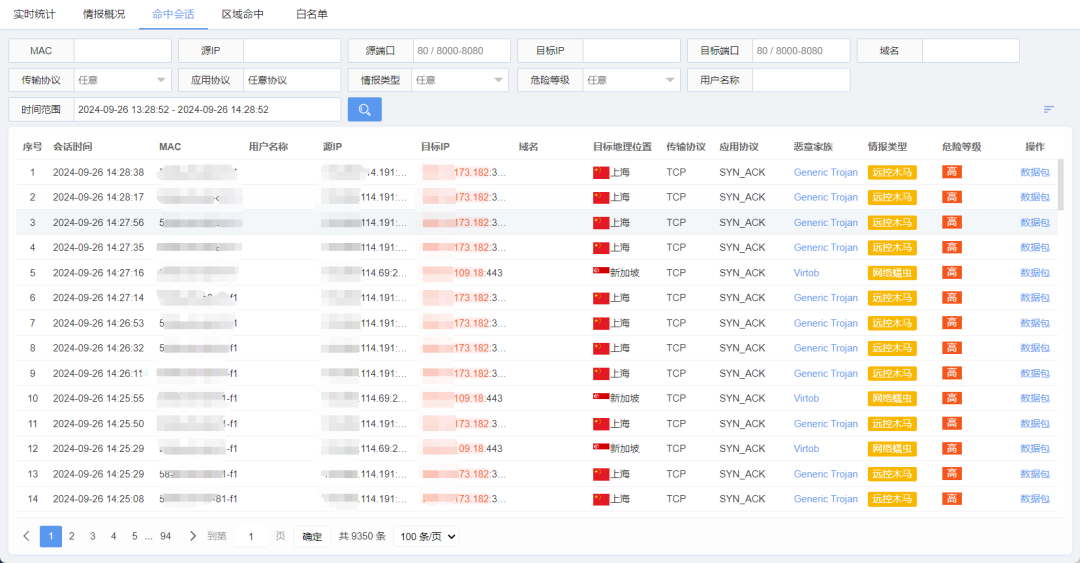Open the 100 条/页 page size selector
1080x563 pixels.
coord(427,537)
